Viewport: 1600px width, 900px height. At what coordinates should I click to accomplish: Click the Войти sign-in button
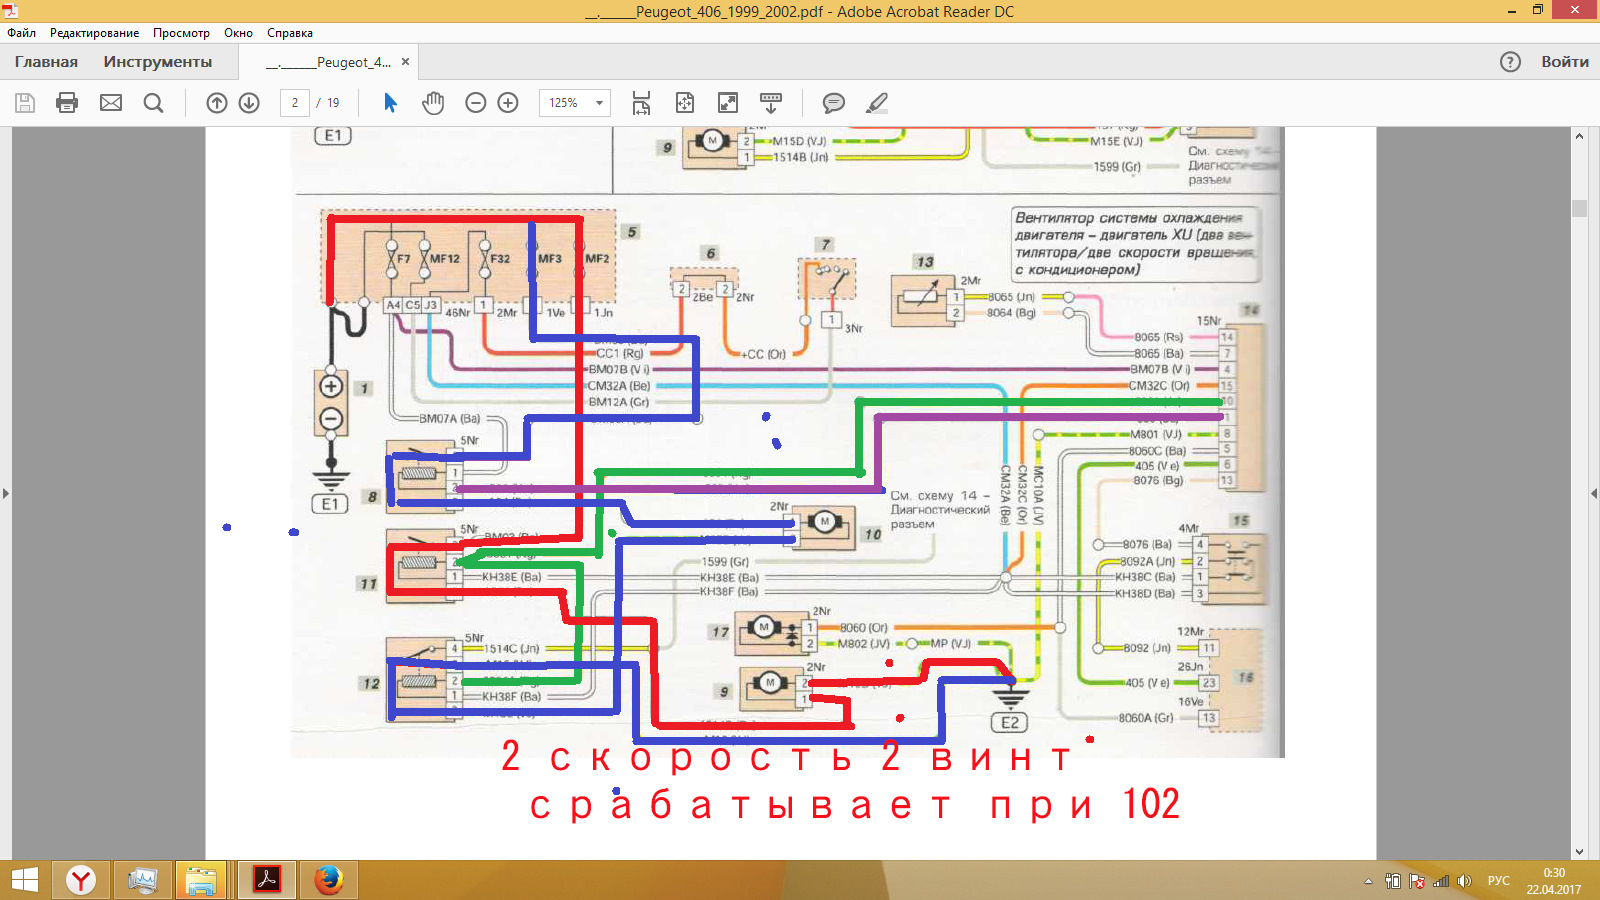click(1565, 62)
